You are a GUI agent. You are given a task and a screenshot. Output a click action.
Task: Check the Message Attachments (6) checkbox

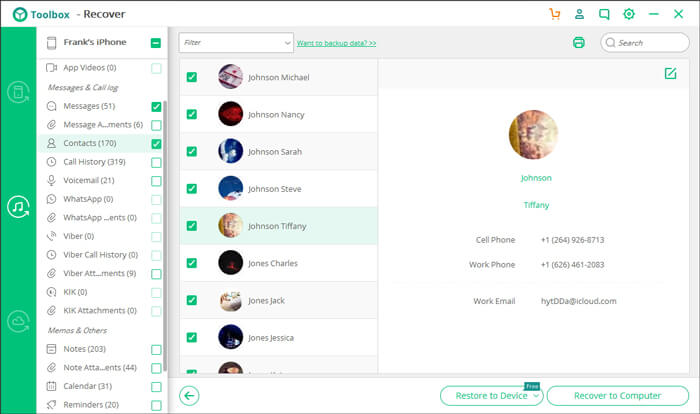pos(156,125)
